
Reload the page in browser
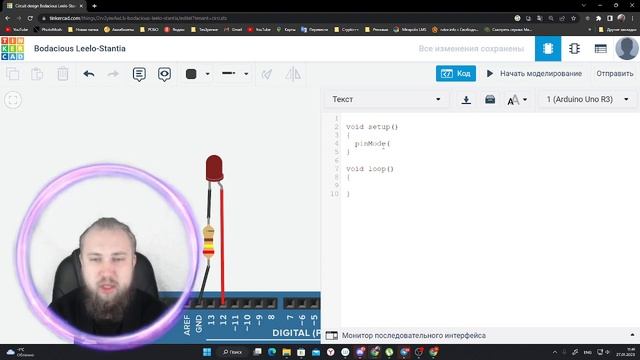(30, 18)
